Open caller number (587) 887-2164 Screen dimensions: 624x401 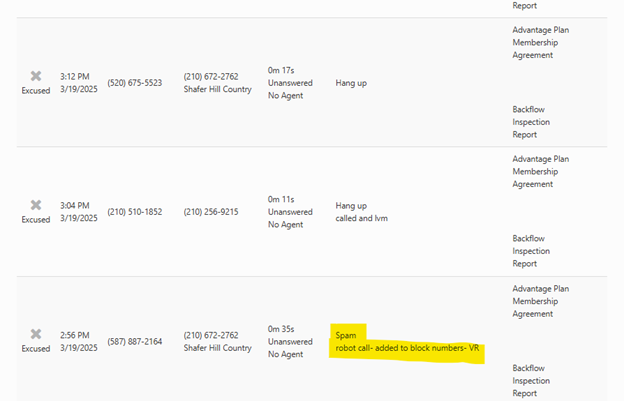coord(135,341)
